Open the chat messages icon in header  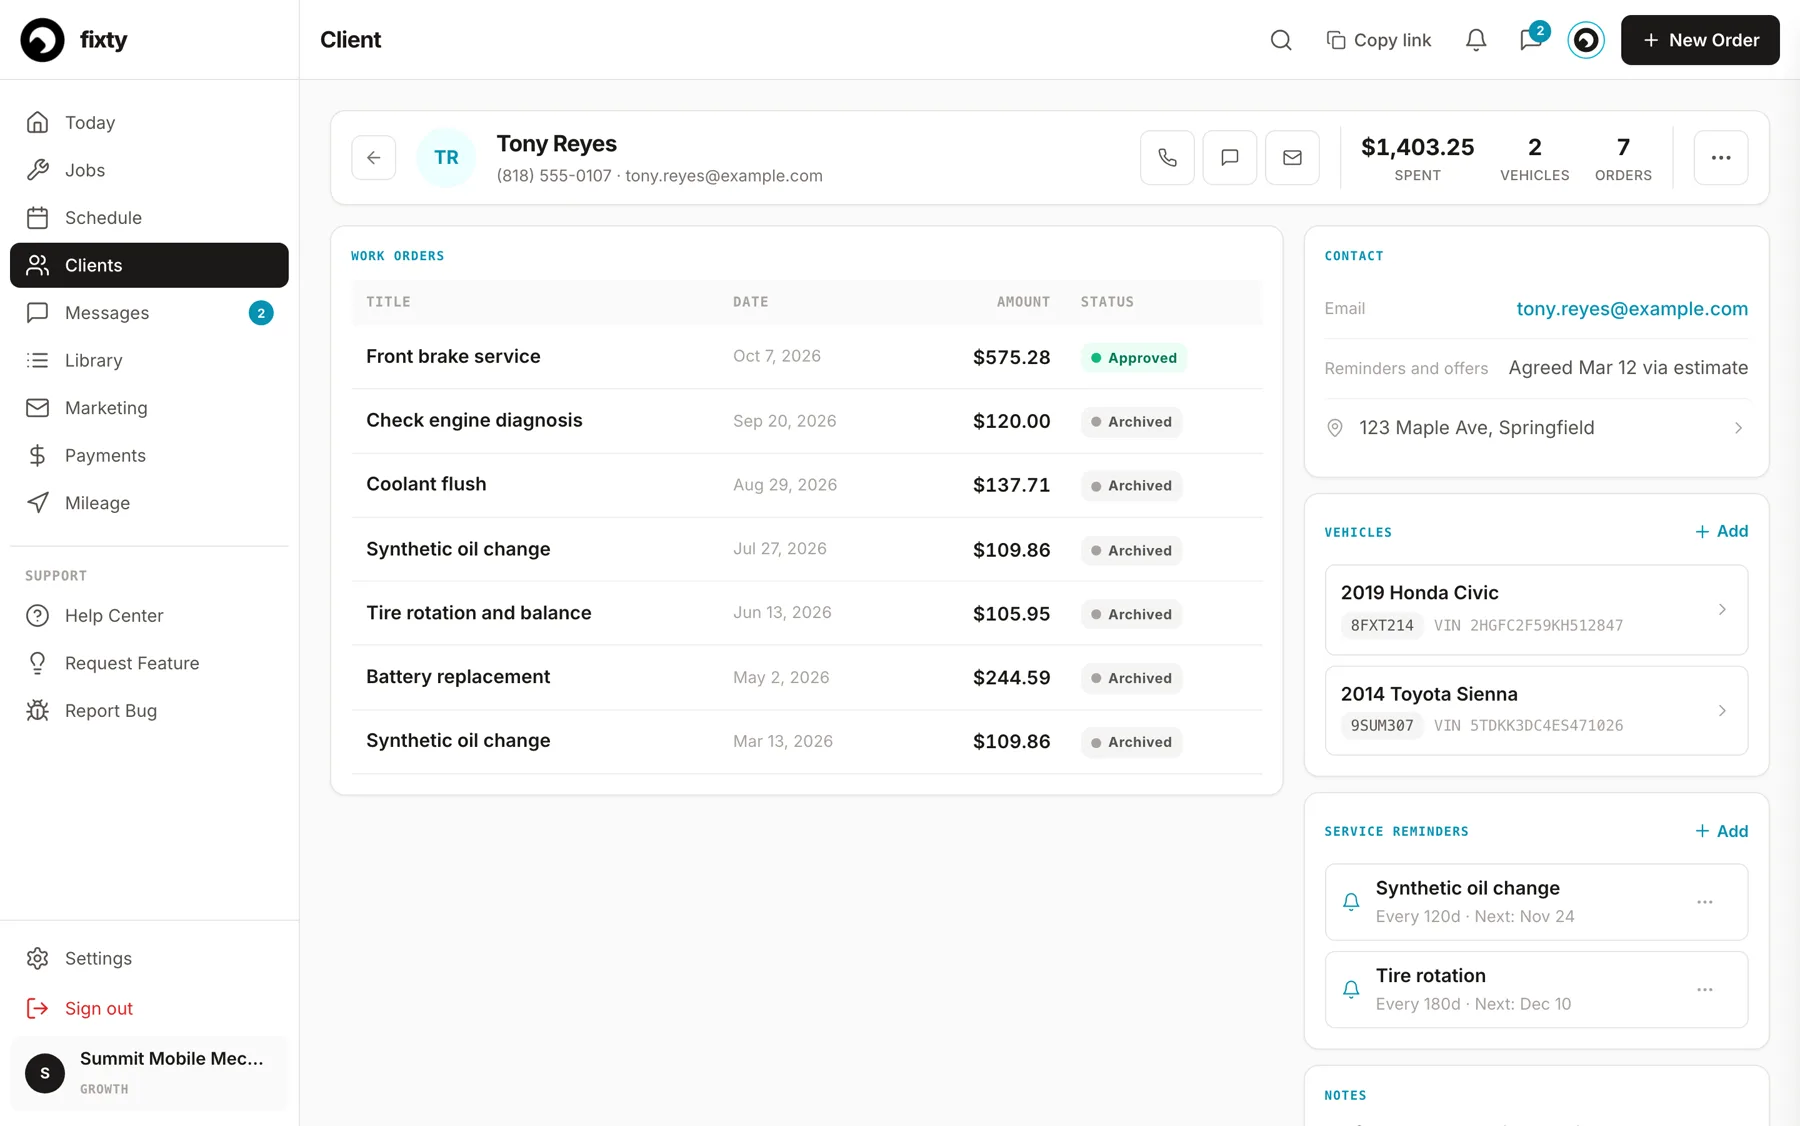point(1531,40)
